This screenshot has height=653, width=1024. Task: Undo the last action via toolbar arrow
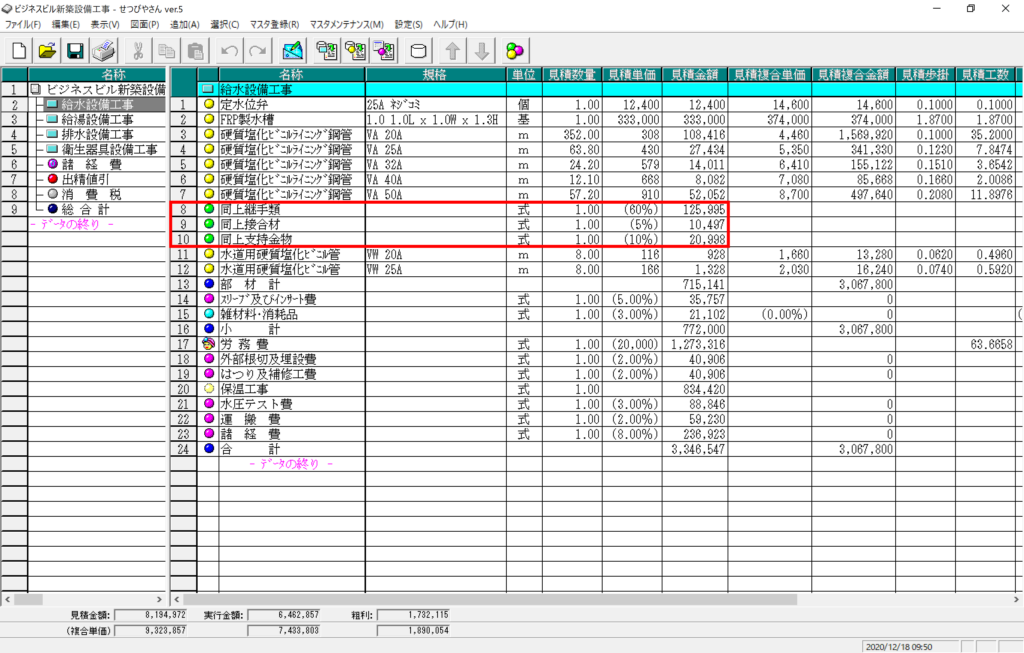tap(229, 51)
